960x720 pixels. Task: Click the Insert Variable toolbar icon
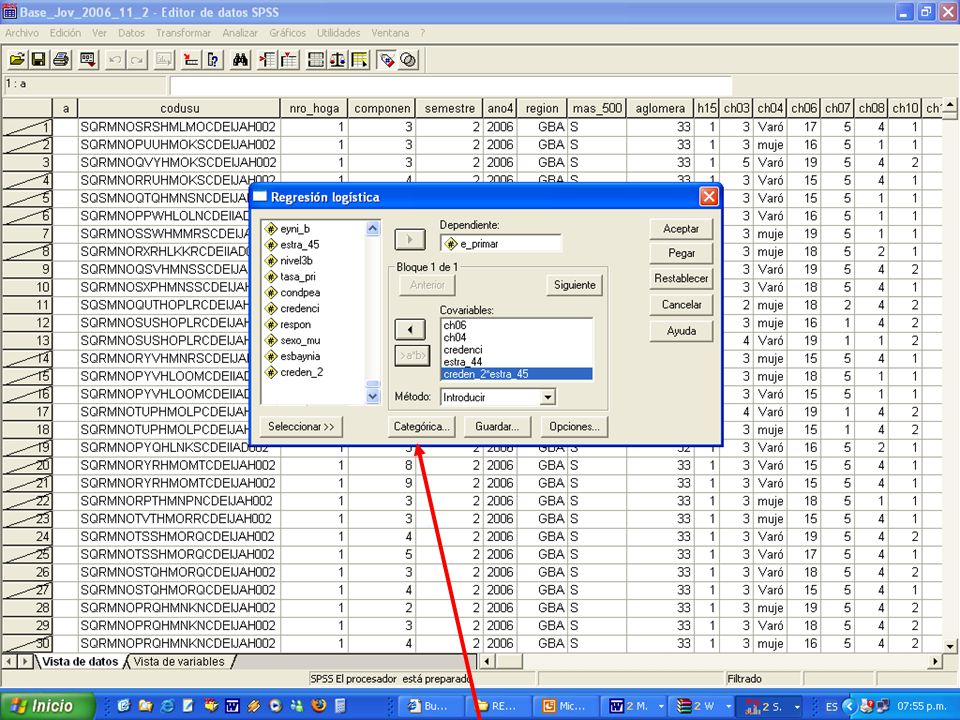pyautogui.click(x=289, y=60)
